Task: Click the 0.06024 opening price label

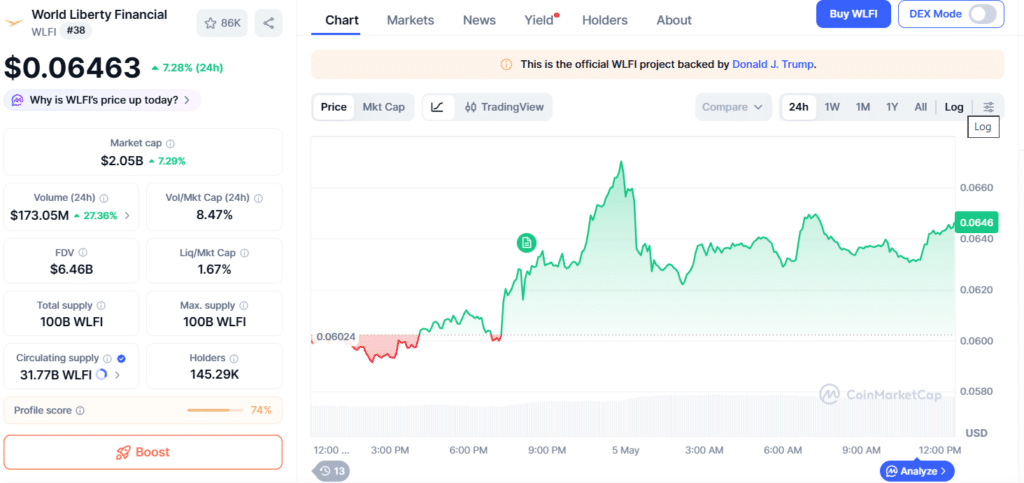Action: click(x=336, y=337)
